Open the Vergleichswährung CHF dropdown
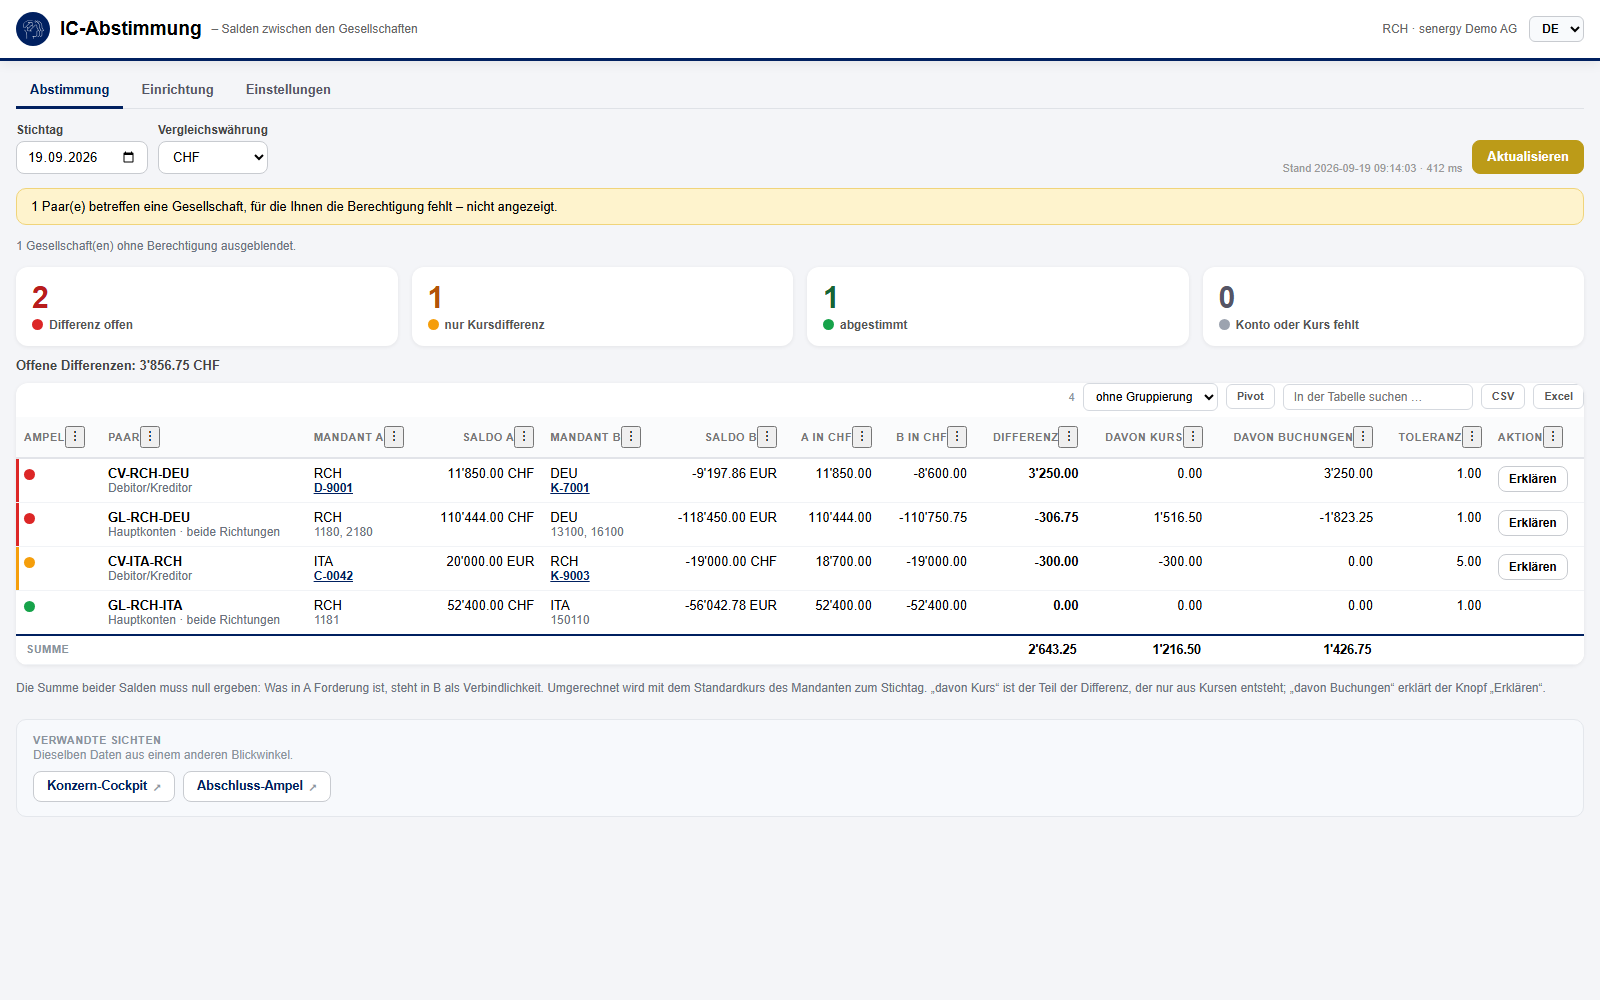 213,157
